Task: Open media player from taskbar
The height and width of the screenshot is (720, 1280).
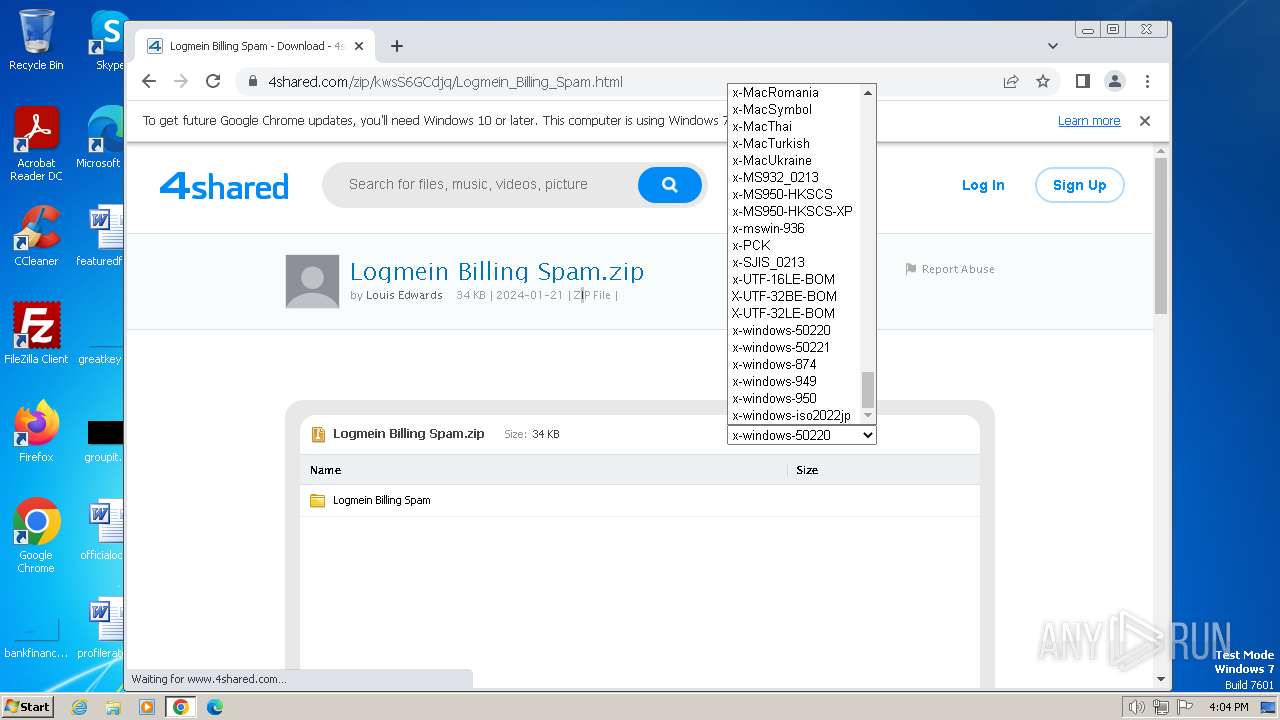Action: [x=147, y=707]
